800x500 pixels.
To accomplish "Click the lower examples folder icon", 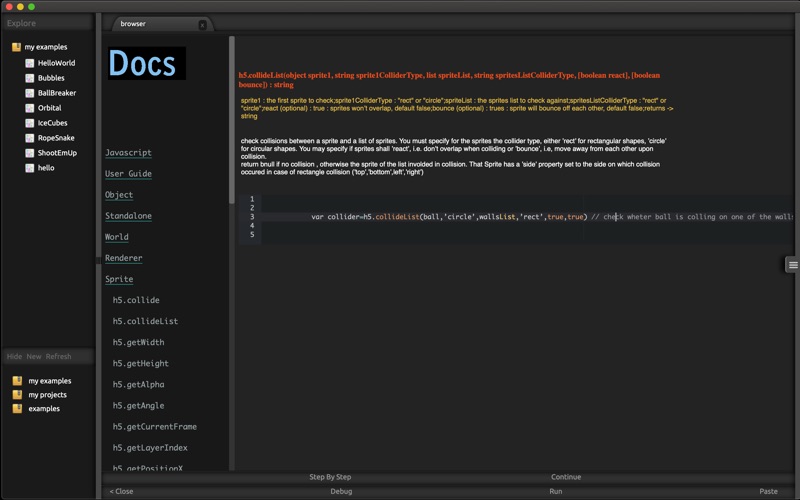I will point(17,408).
